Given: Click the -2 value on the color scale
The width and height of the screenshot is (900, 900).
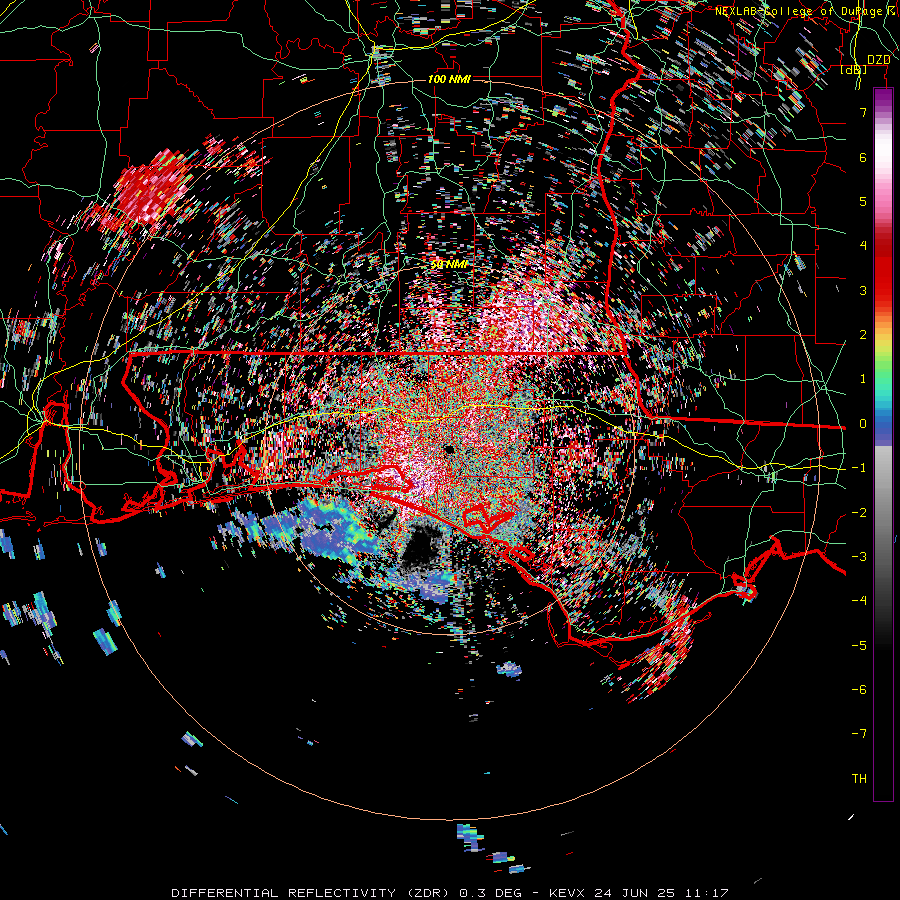Looking at the screenshot, I should point(859,513).
